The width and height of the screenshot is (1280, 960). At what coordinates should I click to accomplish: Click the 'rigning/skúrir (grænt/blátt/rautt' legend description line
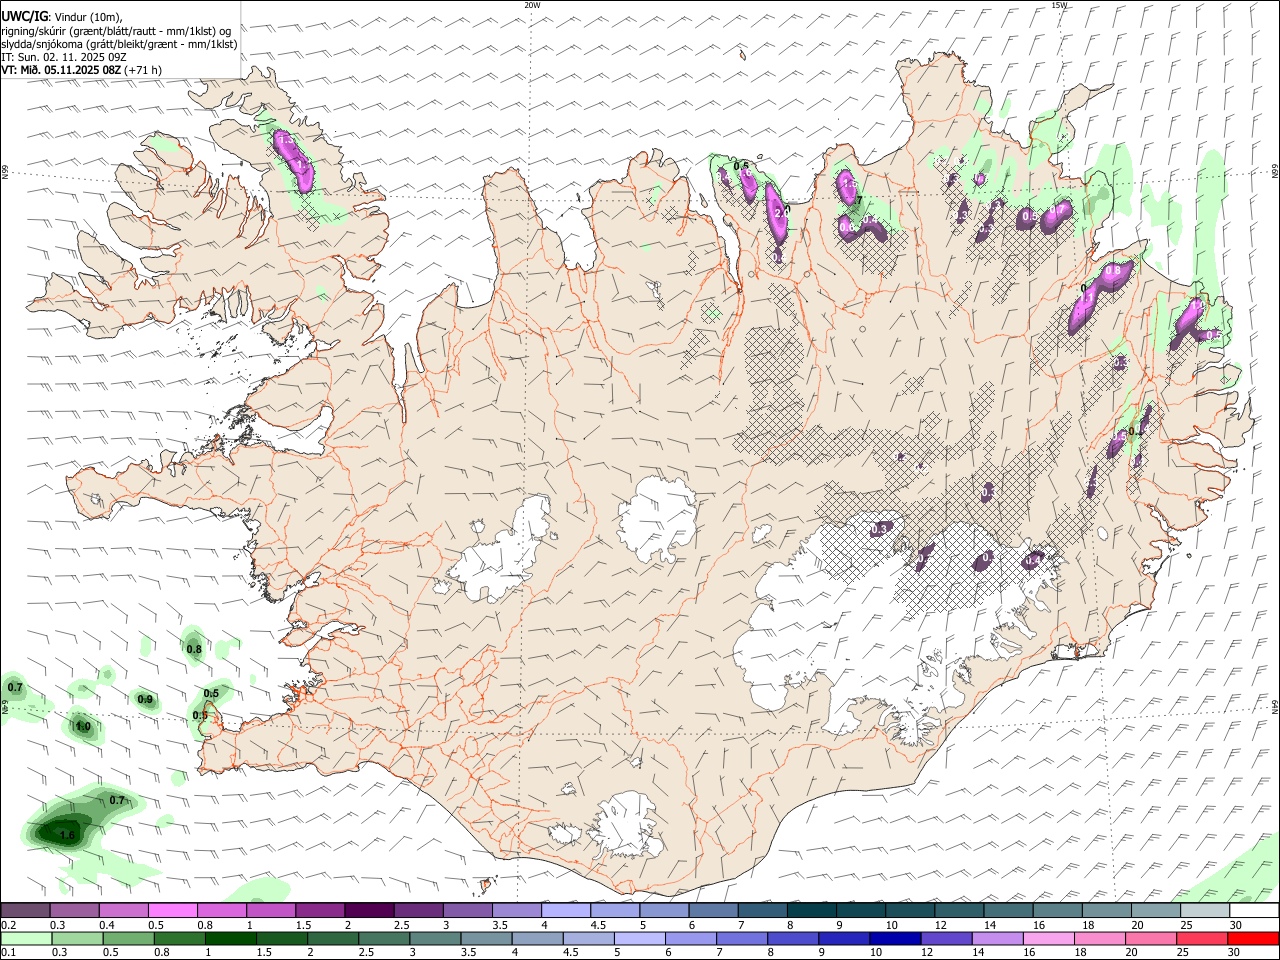117,31
